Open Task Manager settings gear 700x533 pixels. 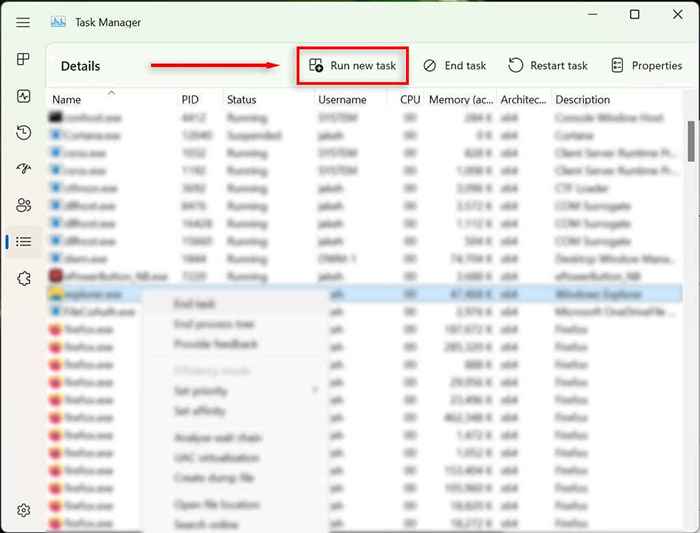(23, 510)
